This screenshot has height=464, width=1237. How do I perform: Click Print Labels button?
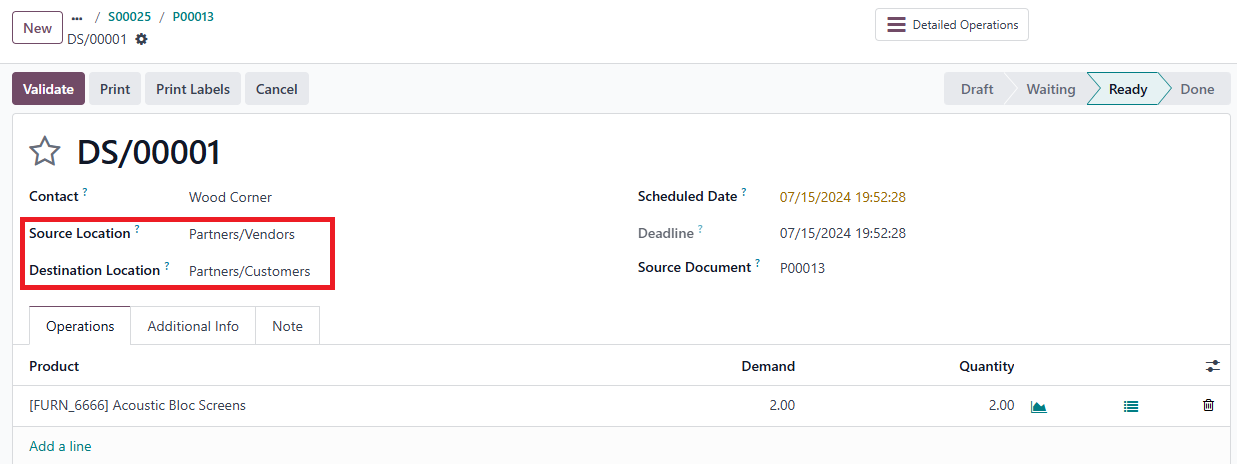[x=193, y=89]
